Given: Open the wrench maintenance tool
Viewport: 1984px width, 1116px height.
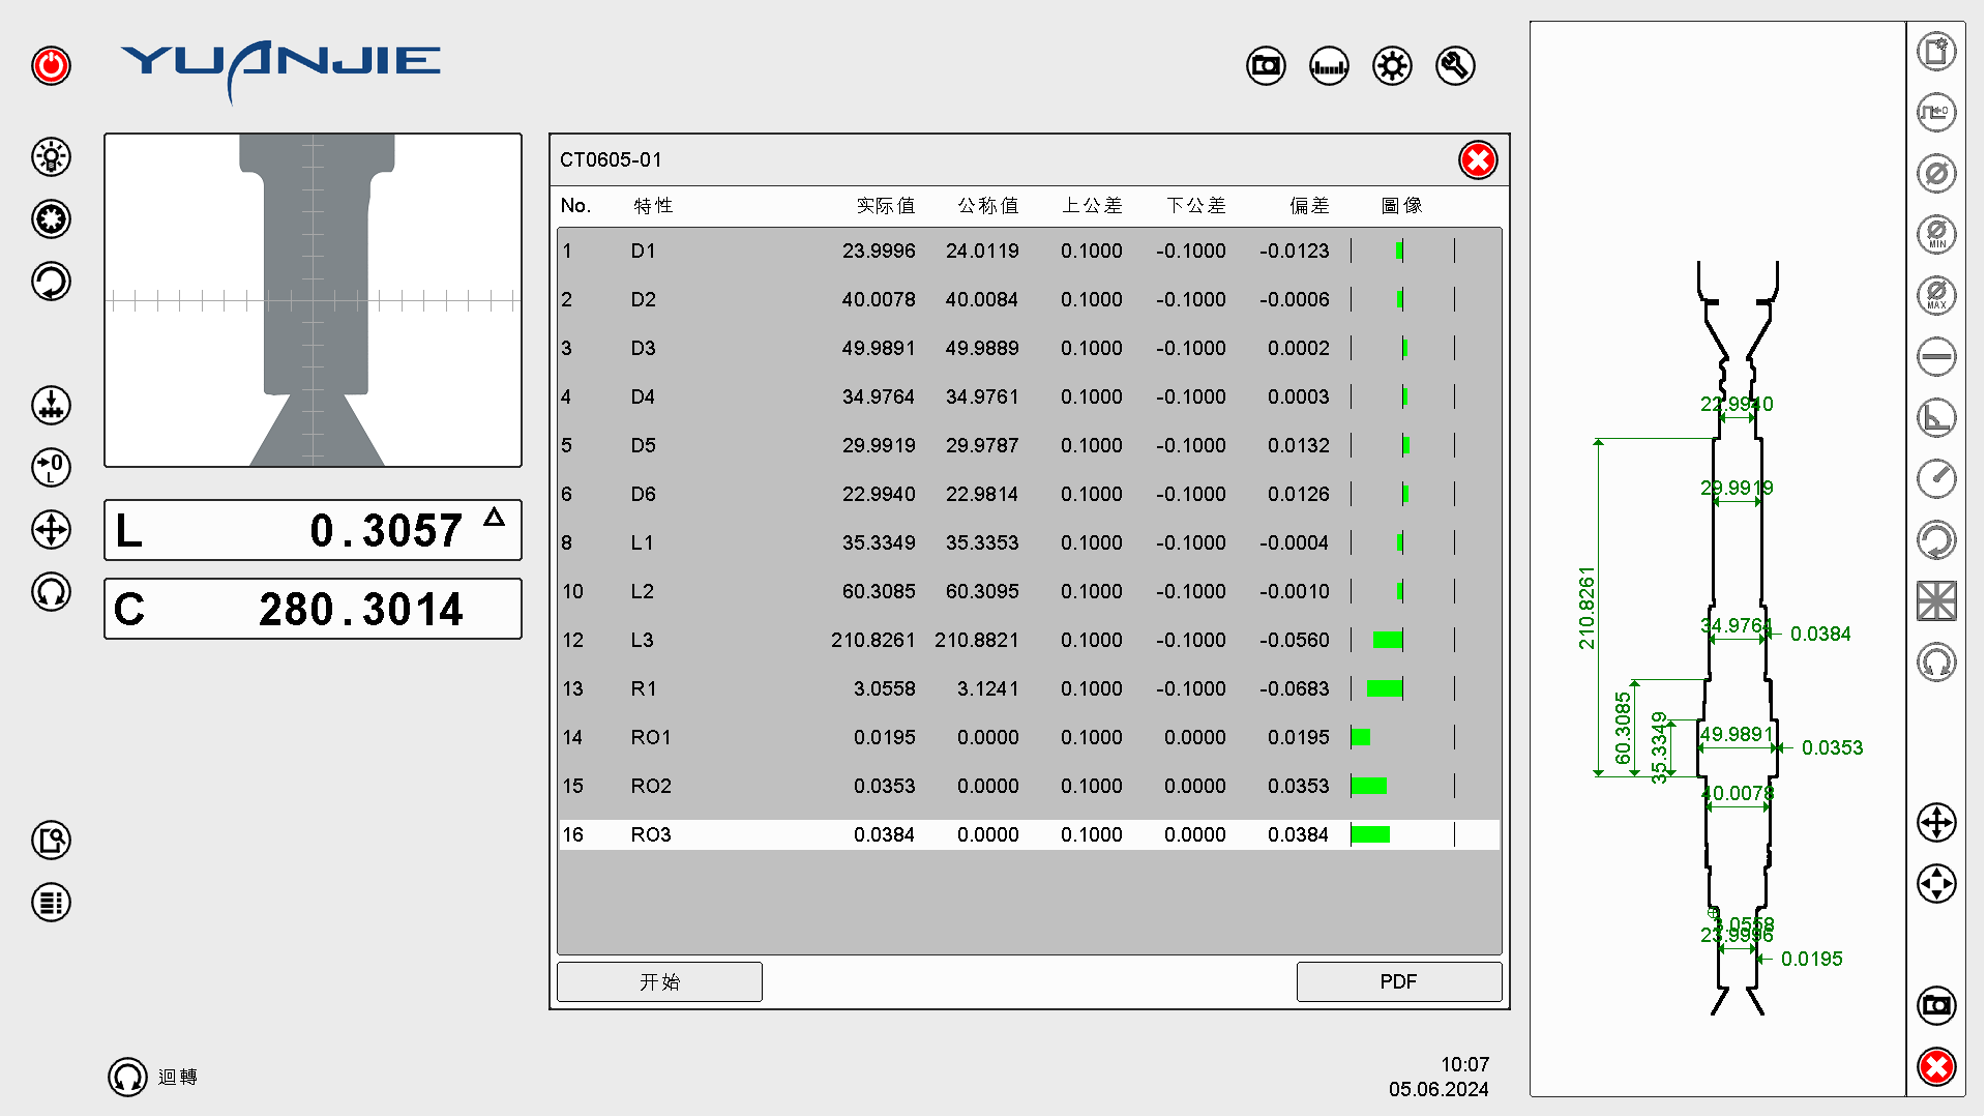Looking at the screenshot, I should [1455, 66].
